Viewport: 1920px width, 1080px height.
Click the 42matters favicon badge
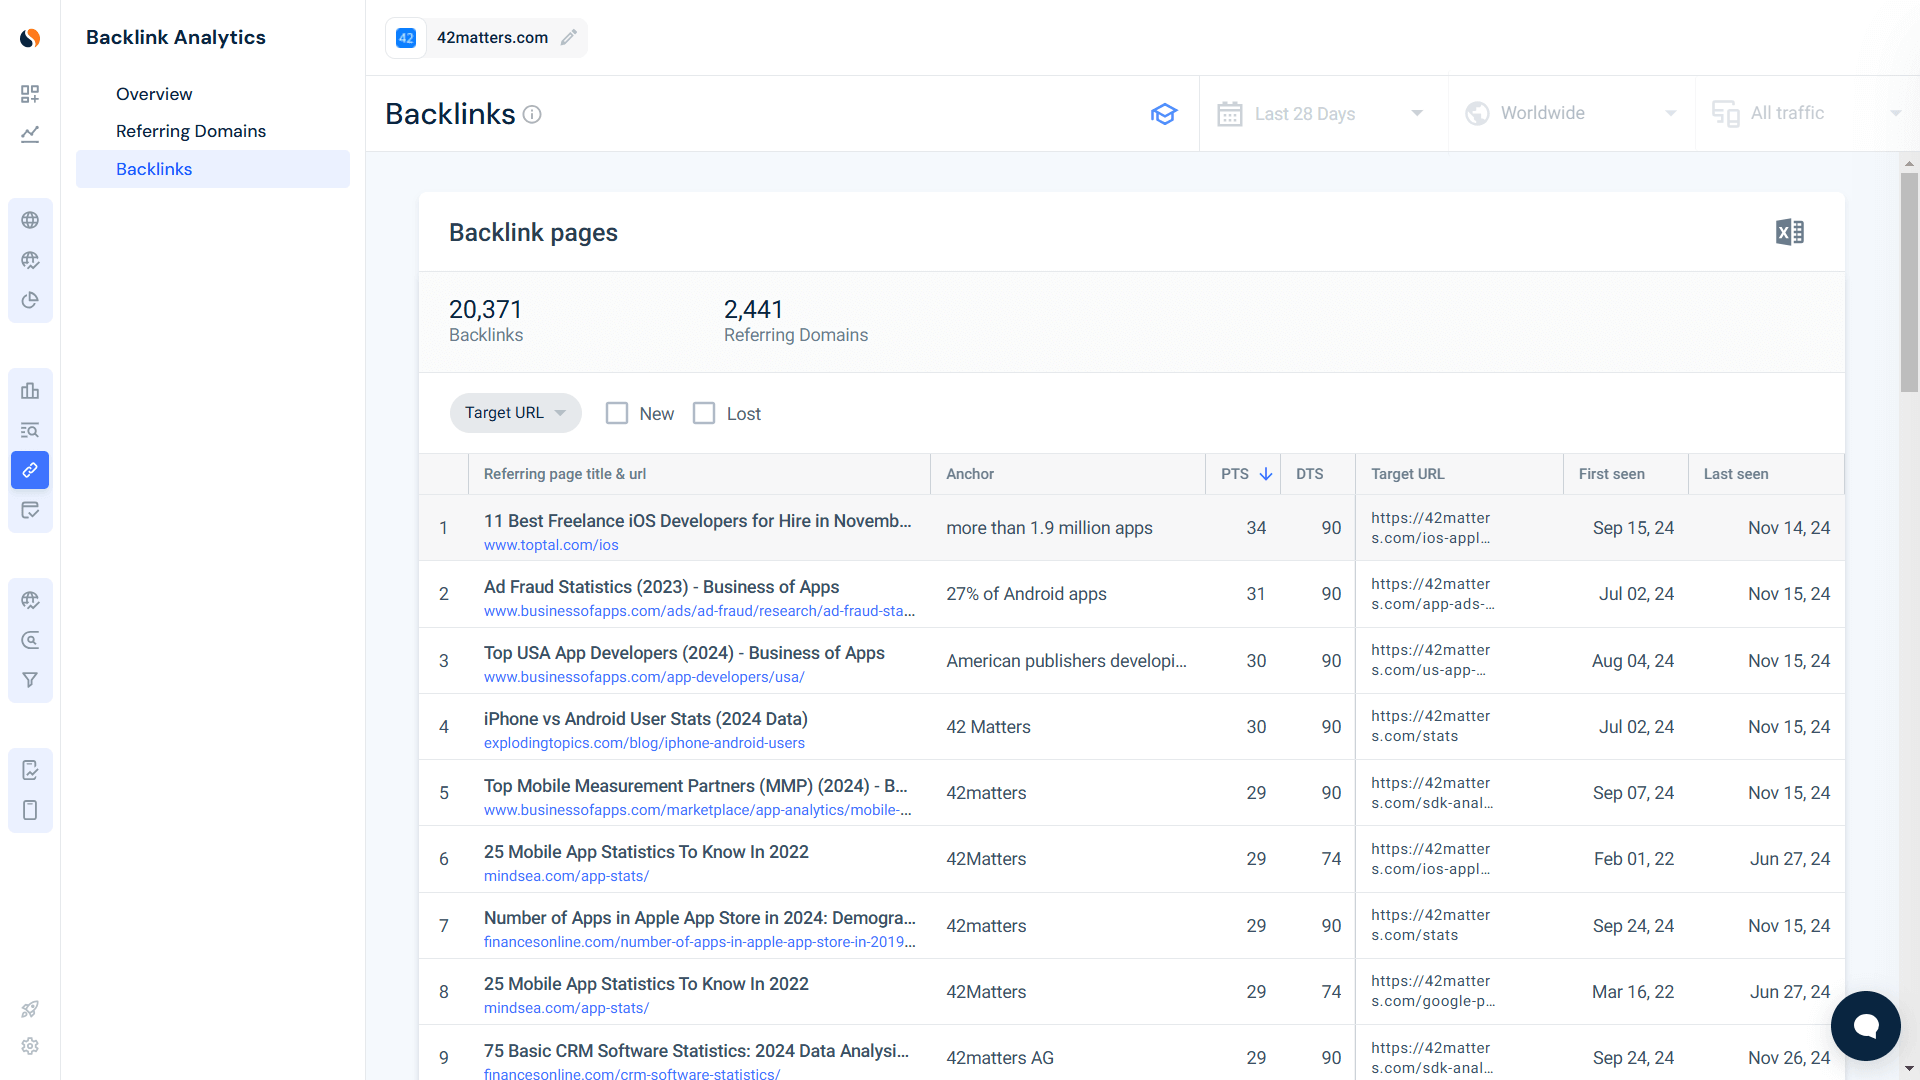406,38
